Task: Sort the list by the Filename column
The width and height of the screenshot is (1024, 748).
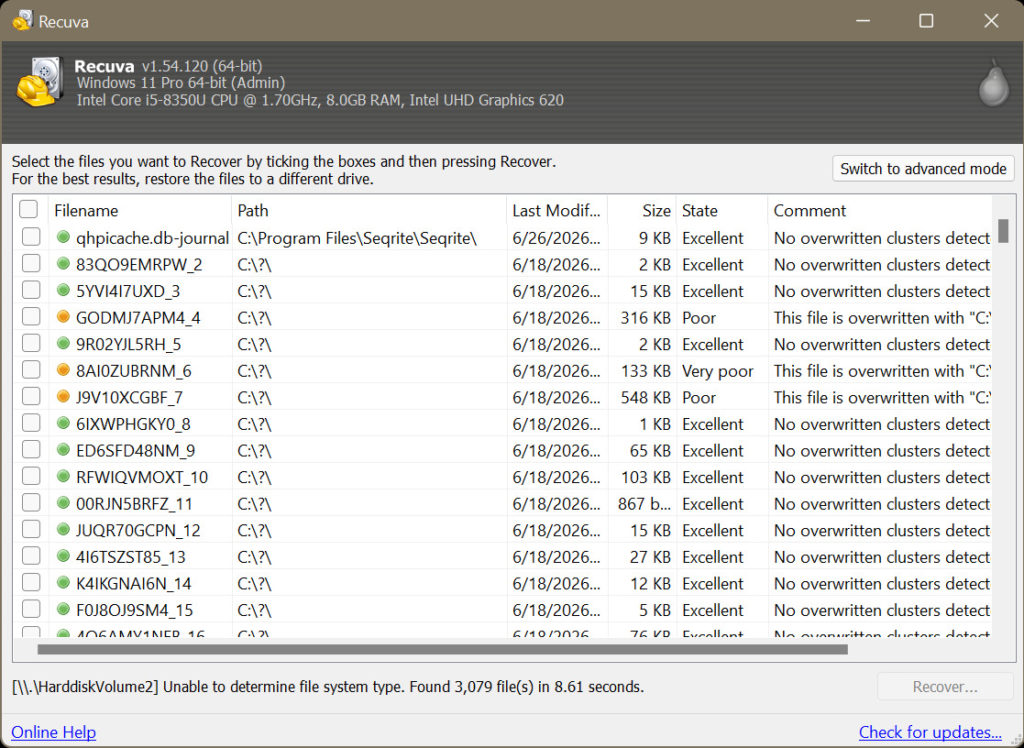Action: (140, 210)
